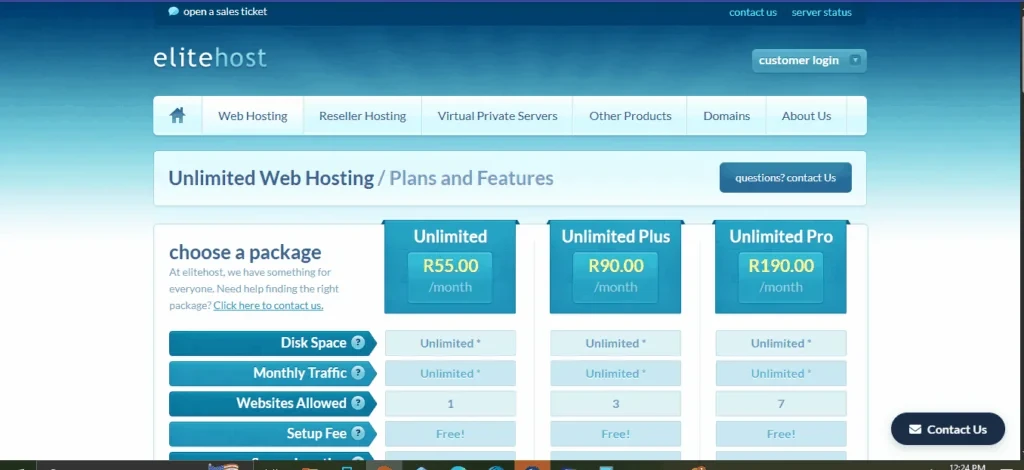1024x470 pixels.
Task: Click envelope icon on Contact Us widget
Action: click(x=915, y=429)
